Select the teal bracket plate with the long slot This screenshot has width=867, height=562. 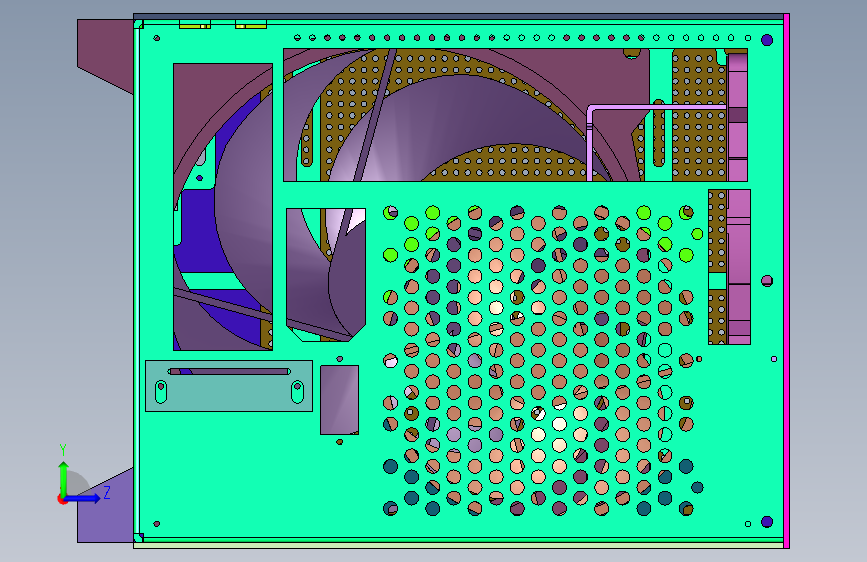click(x=229, y=386)
